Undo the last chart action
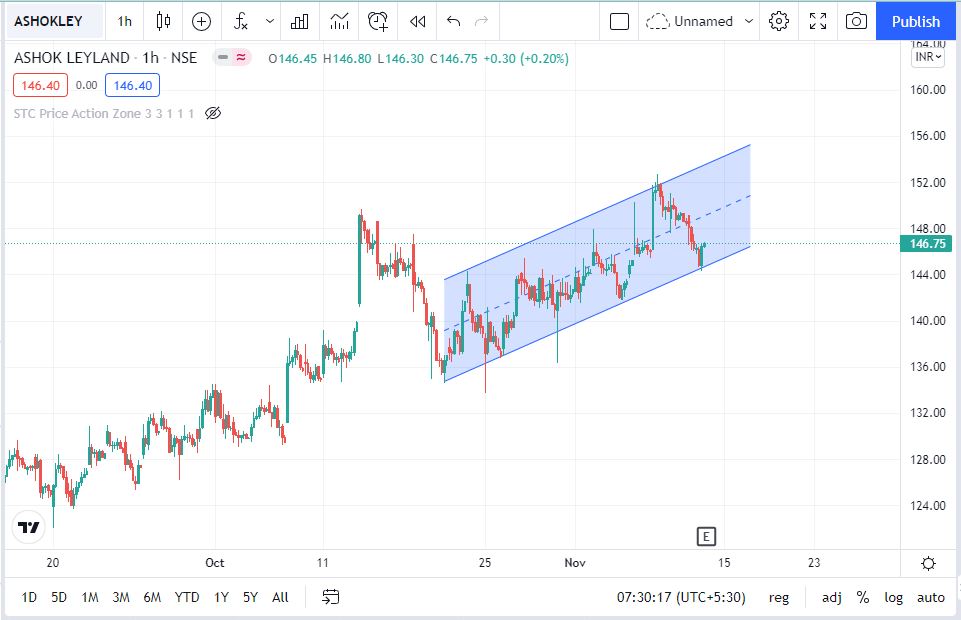Screen dimensions: 961x620 454,21
